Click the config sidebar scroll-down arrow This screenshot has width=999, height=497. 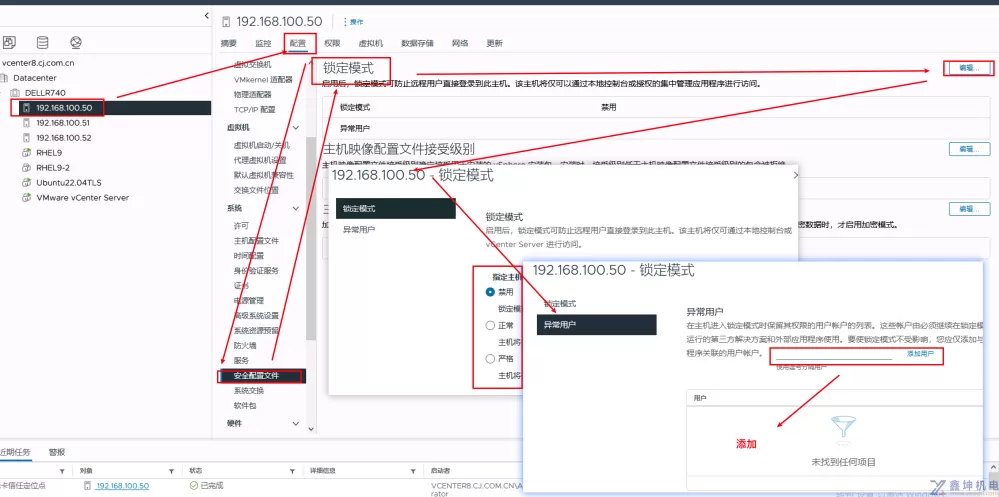click(311, 428)
